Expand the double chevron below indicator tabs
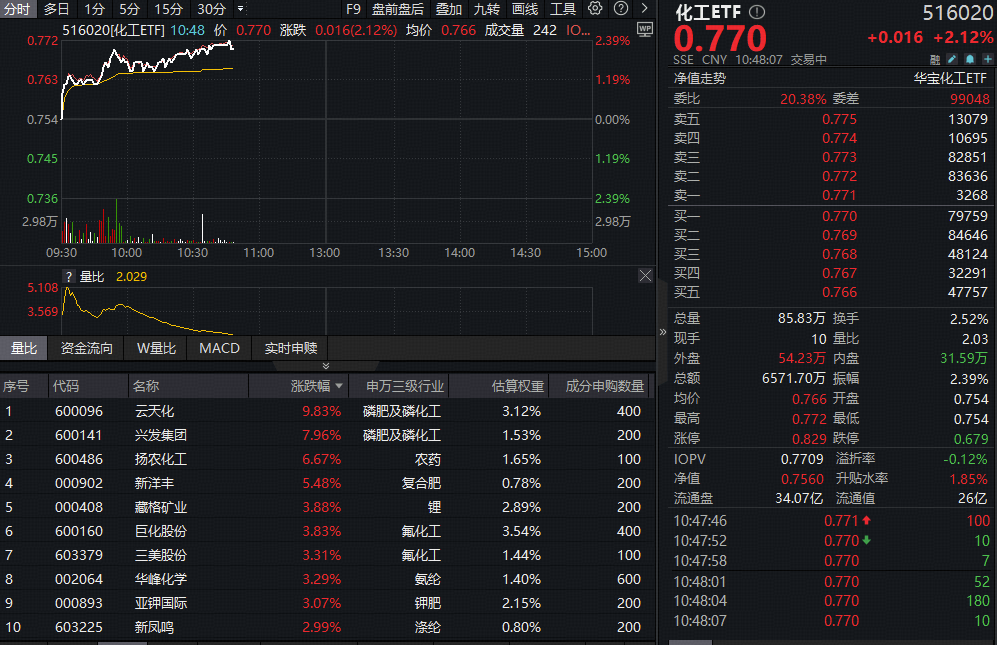Screen dimensions: 997x645 pyautogui.click(x=323, y=367)
